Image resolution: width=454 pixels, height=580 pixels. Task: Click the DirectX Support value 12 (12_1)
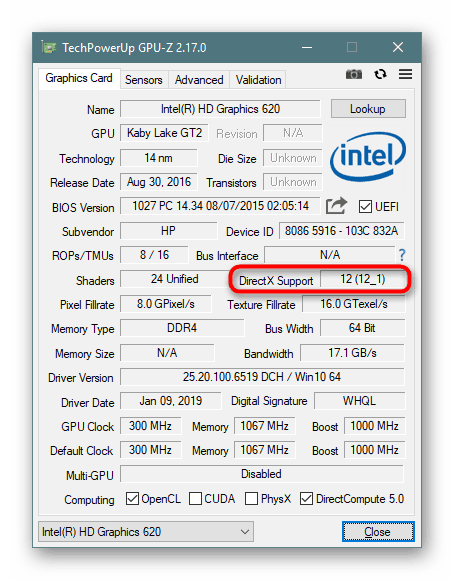(x=363, y=279)
